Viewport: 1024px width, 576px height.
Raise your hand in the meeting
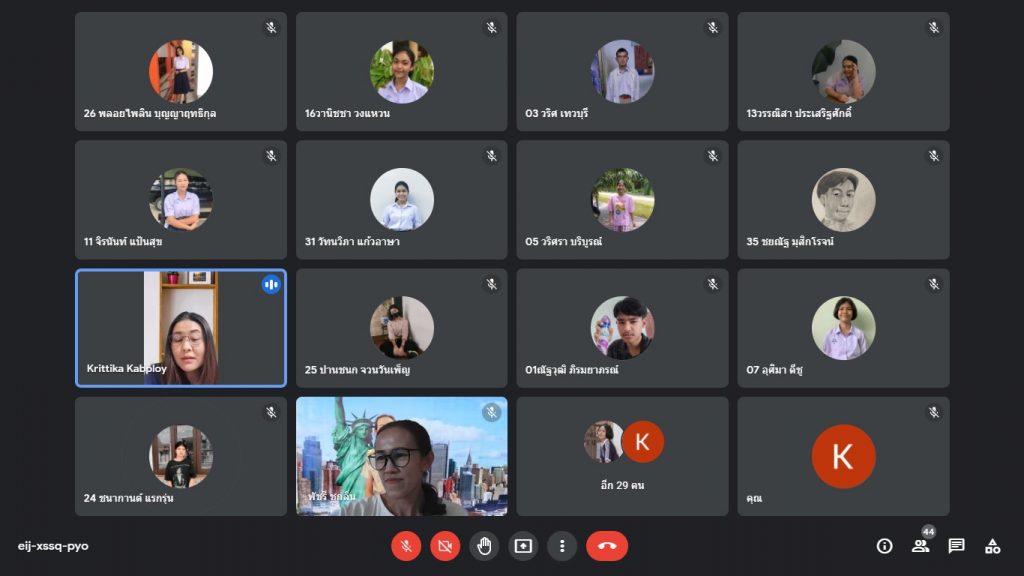[484, 546]
